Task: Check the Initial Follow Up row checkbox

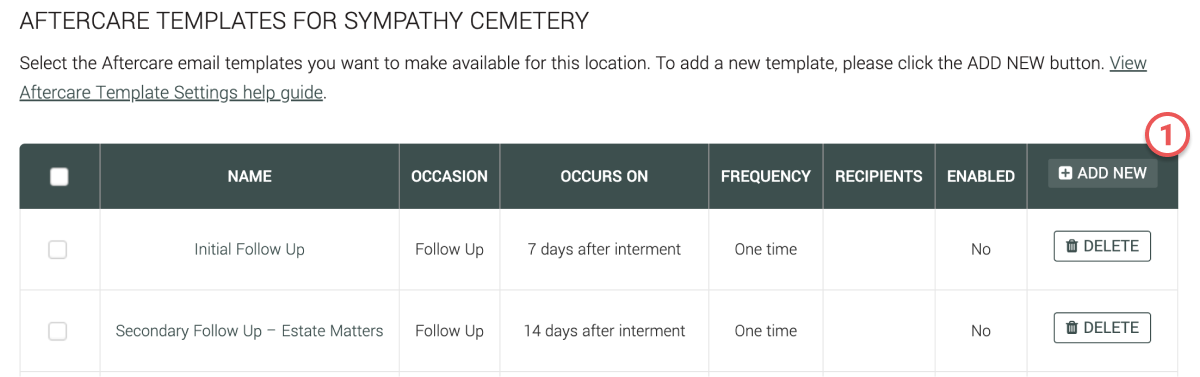Action: (58, 249)
